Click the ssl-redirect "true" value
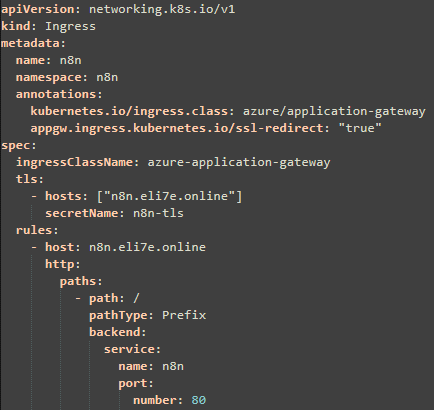This screenshot has height=410, width=434. coord(360,128)
